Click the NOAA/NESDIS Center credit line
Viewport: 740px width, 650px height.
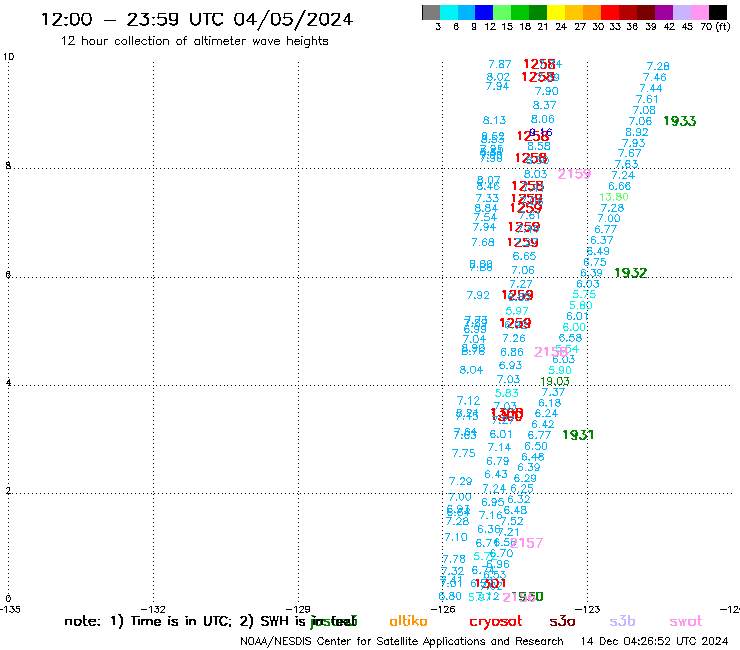coord(402,642)
